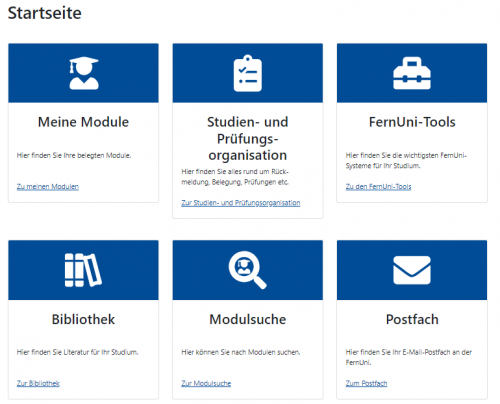This screenshot has width=500, height=404.
Task: Open 'Zur Studien- und Prüfungsorganisation' link
Action: [x=241, y=203]
